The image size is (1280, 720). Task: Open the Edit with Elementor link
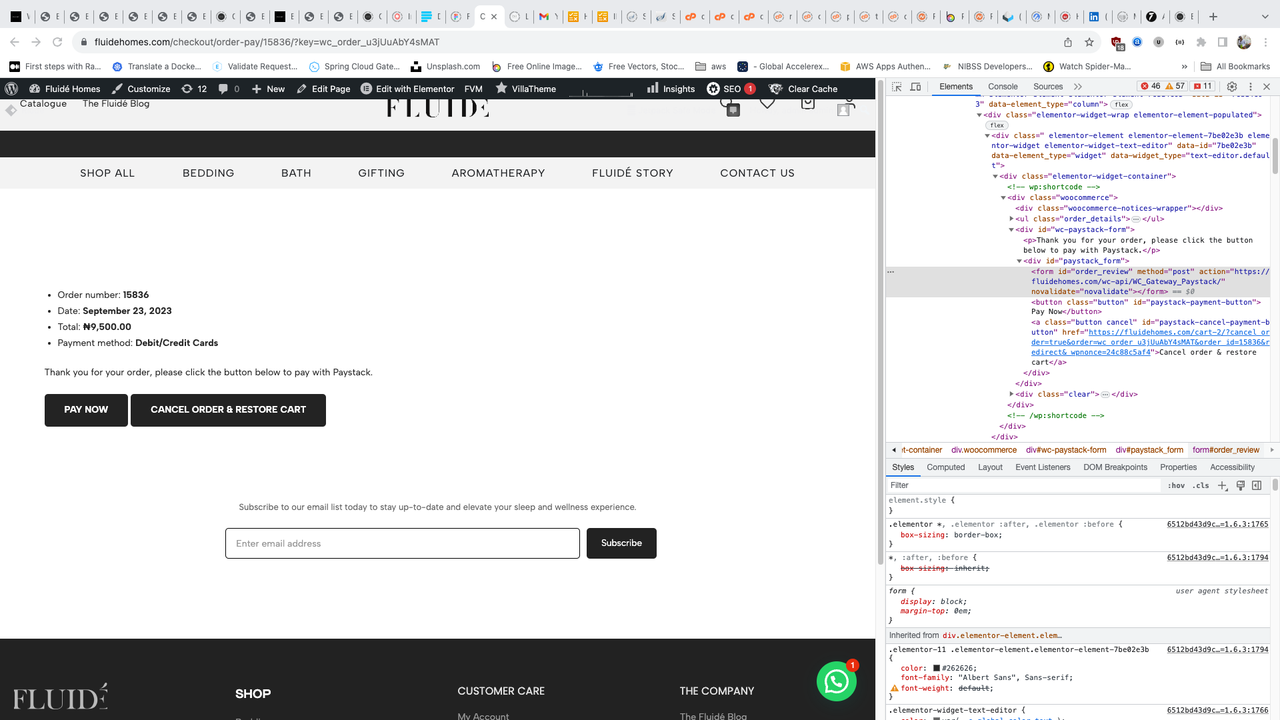[x=414, y=88]
